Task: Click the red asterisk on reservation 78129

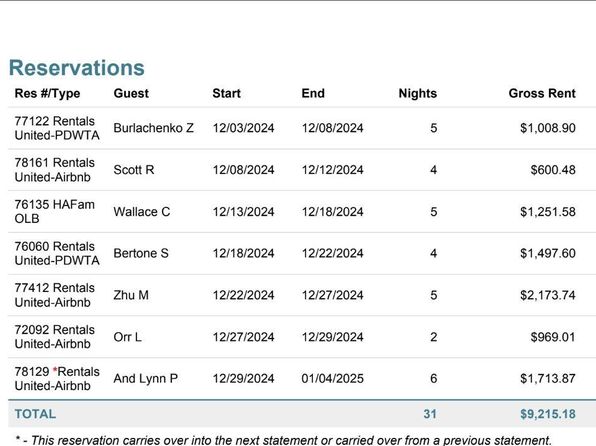Action: (x=55, y=370)
